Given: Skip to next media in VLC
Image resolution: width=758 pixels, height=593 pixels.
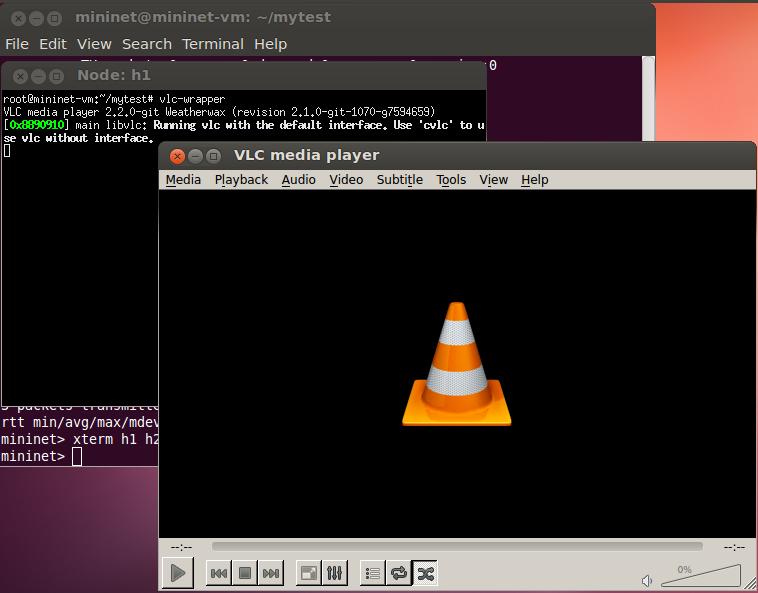Looking at the screenshot, I should click(x=271, y=573).
